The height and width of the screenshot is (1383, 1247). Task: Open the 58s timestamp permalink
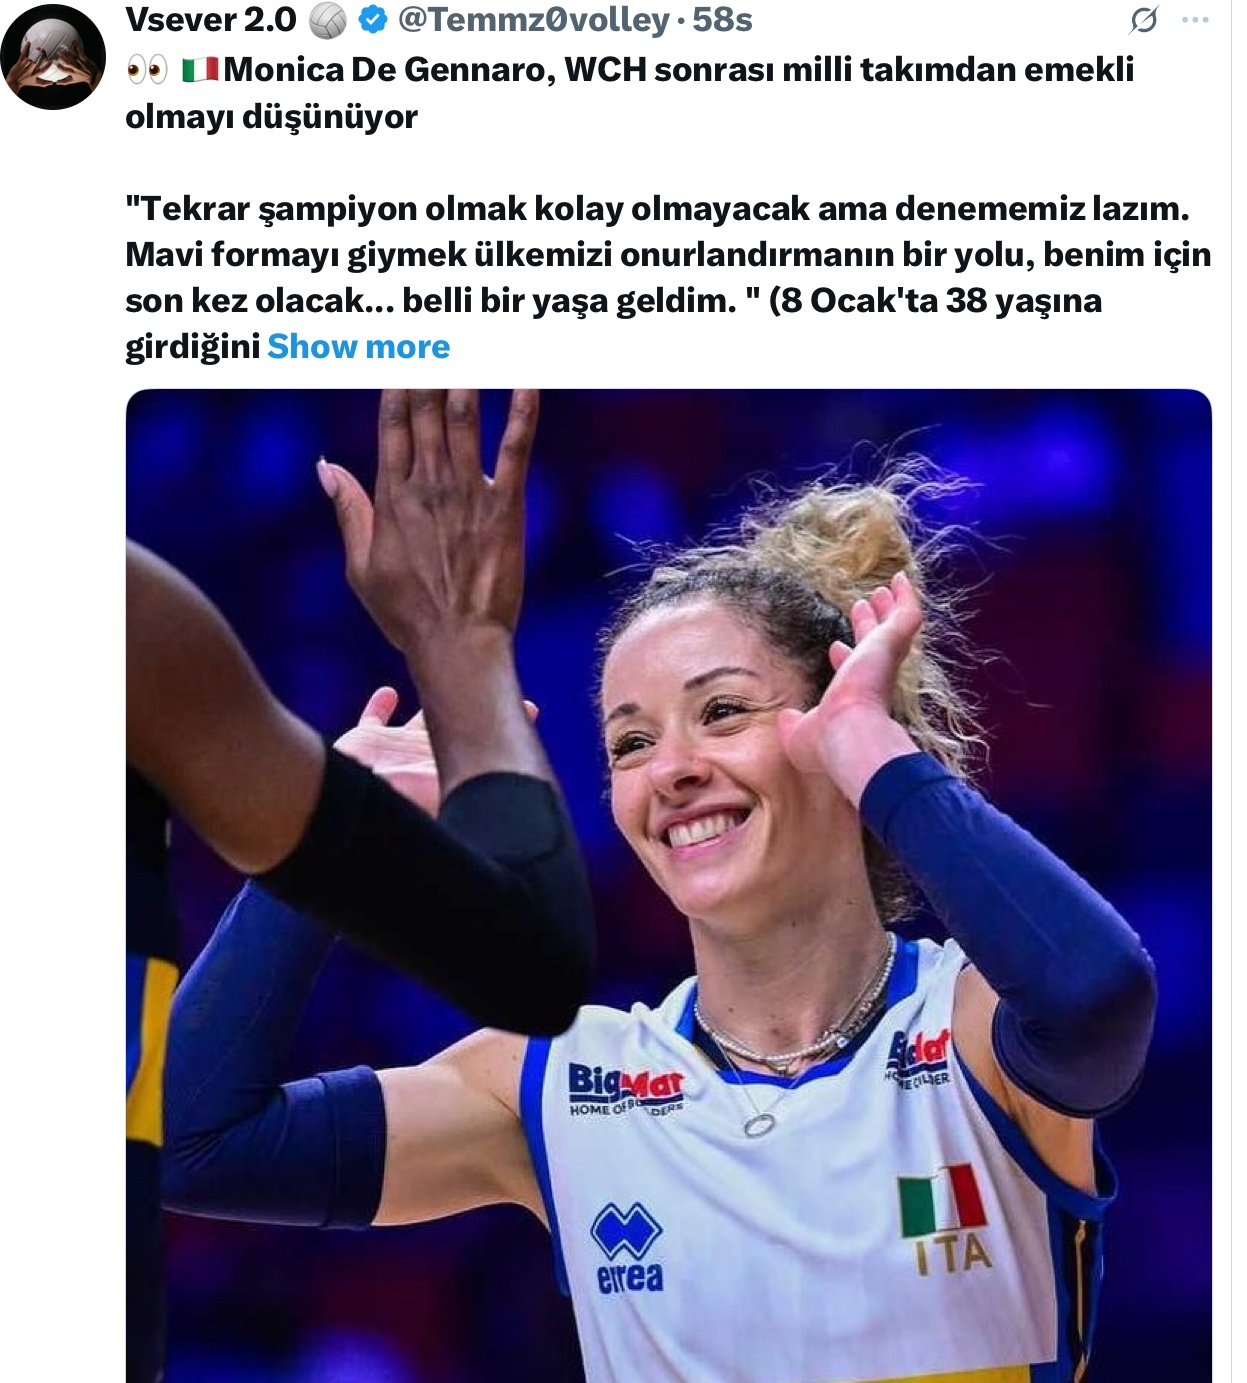(722, 20)
